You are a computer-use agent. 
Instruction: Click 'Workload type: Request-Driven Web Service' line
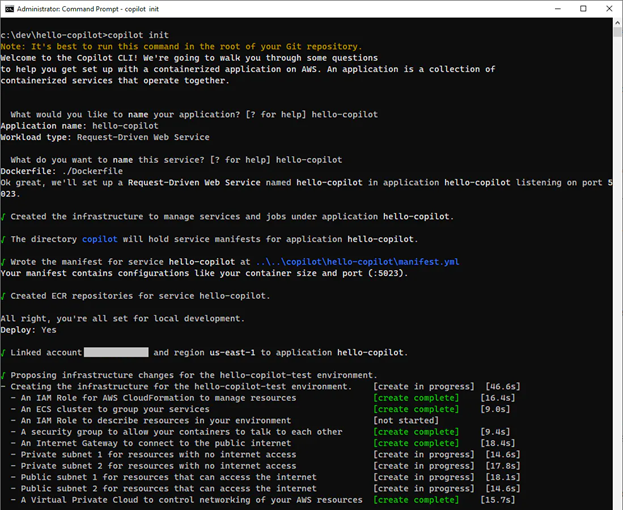point(105,137)
